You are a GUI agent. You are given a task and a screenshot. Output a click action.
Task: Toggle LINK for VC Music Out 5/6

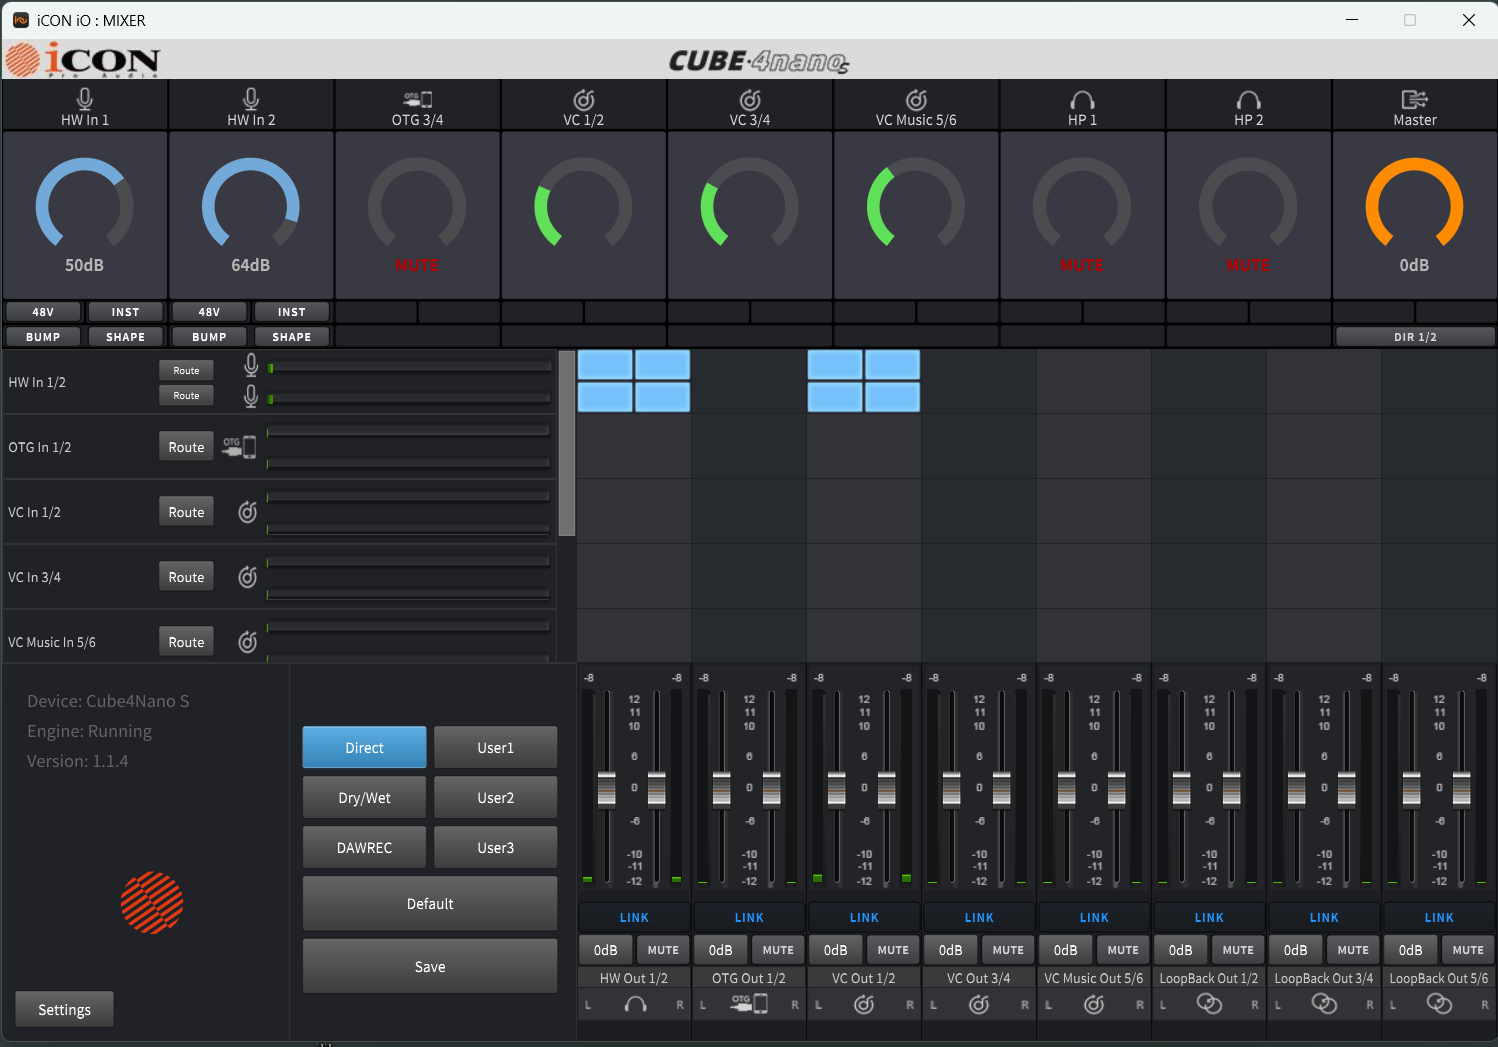point(1094,917)
